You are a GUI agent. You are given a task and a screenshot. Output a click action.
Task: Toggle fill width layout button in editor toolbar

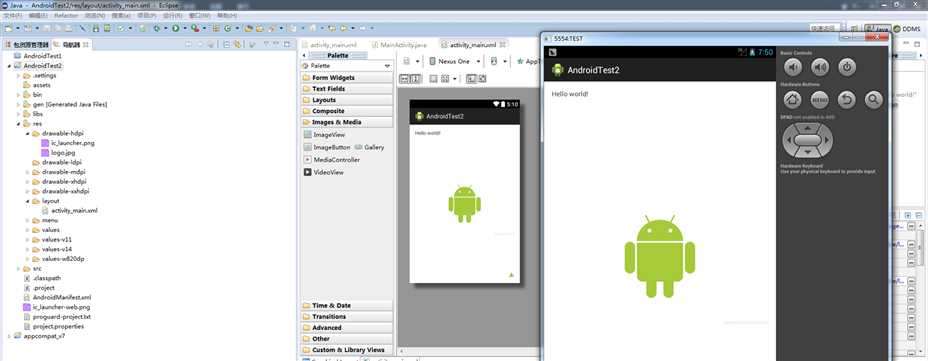pyautogui.click(x=405, y=78)
